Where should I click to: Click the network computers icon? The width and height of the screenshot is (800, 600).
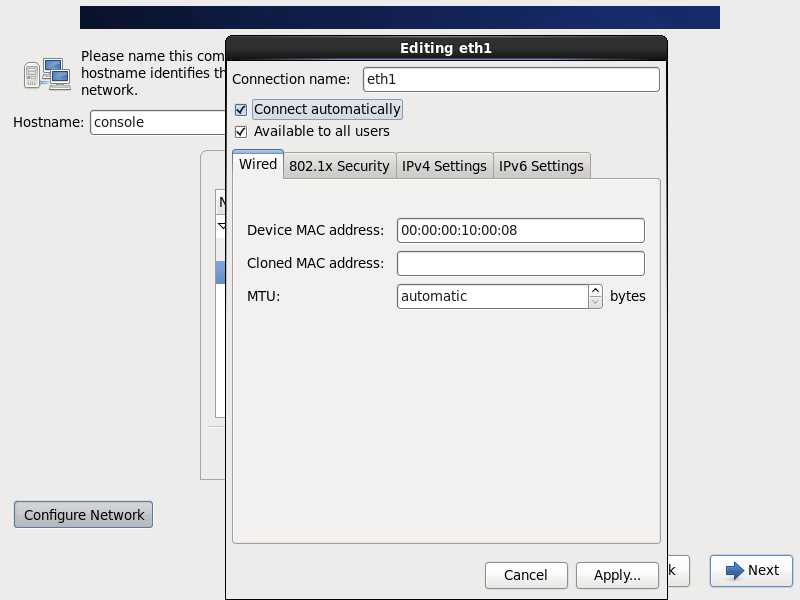(47, 74)
